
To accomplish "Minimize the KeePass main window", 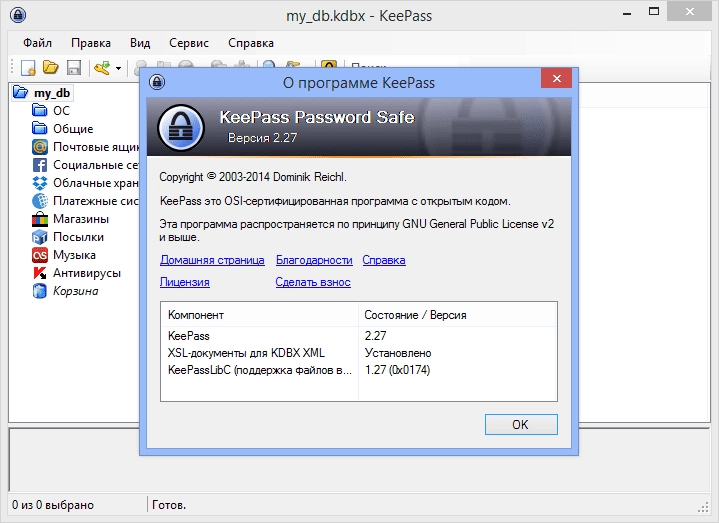I will pos(627,13).
